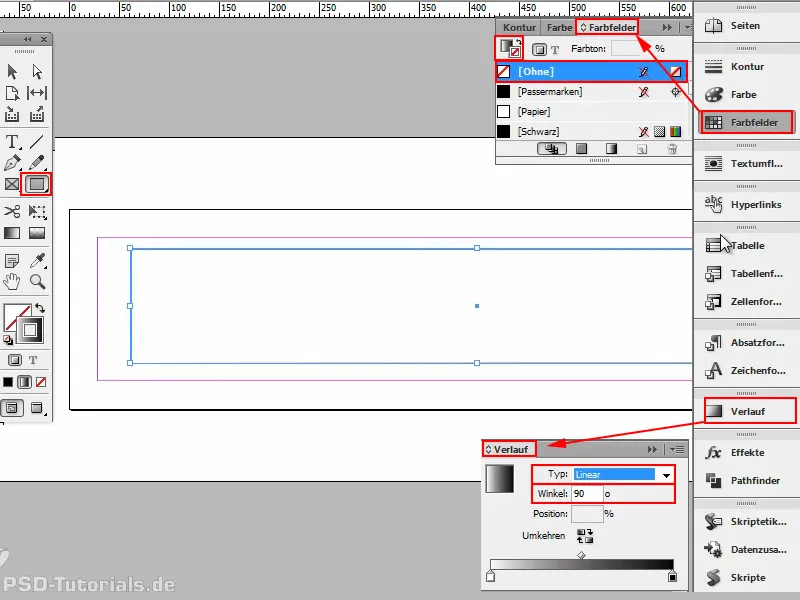Image resolution: width=800 pixels, height=600 pixels.
Task: Select the Pen tool
Action: [11, 160]
